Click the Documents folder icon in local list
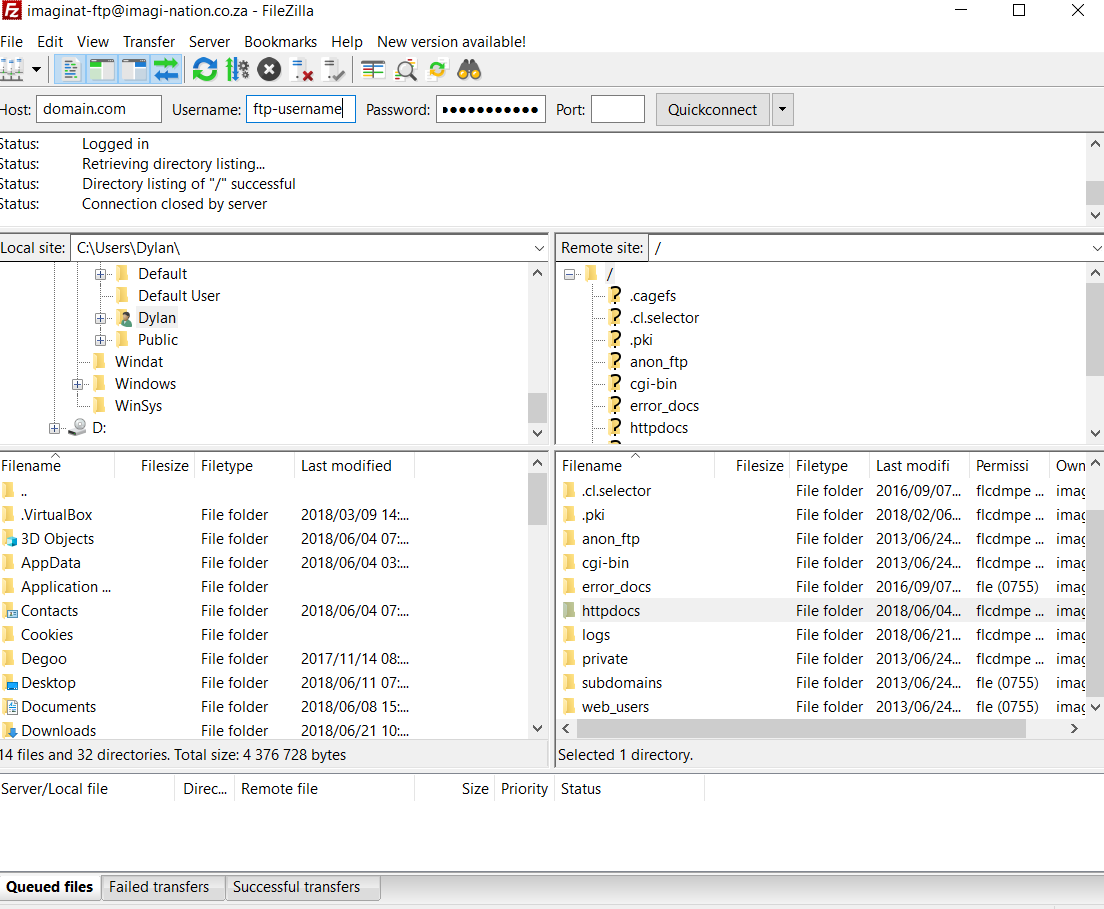Viewport: 1104px width, 909px height. click(10, 707)
